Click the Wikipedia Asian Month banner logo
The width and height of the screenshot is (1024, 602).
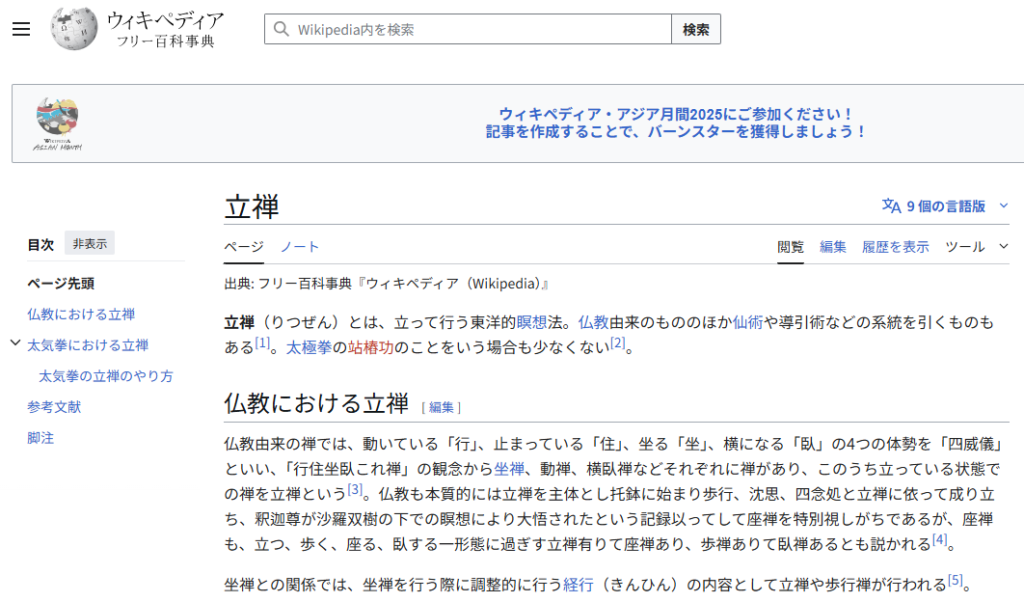tap(58, 124)
